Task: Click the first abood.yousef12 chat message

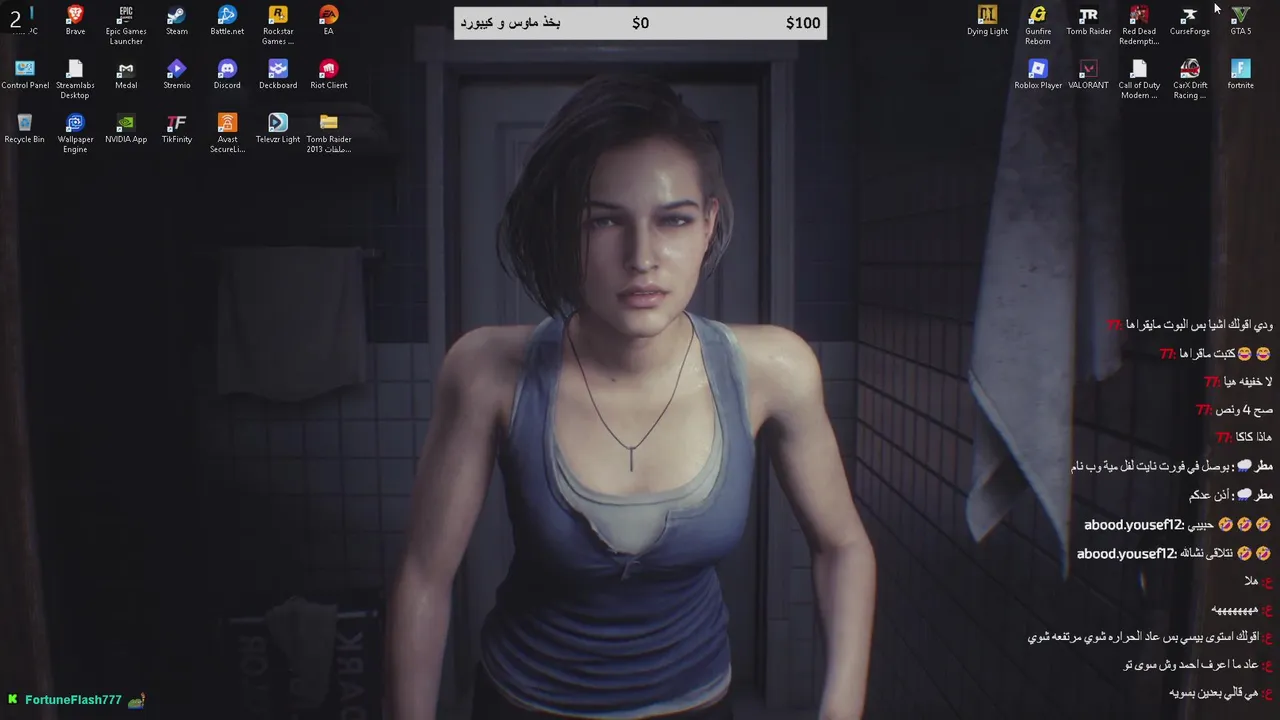Action: click(1177, 525)
